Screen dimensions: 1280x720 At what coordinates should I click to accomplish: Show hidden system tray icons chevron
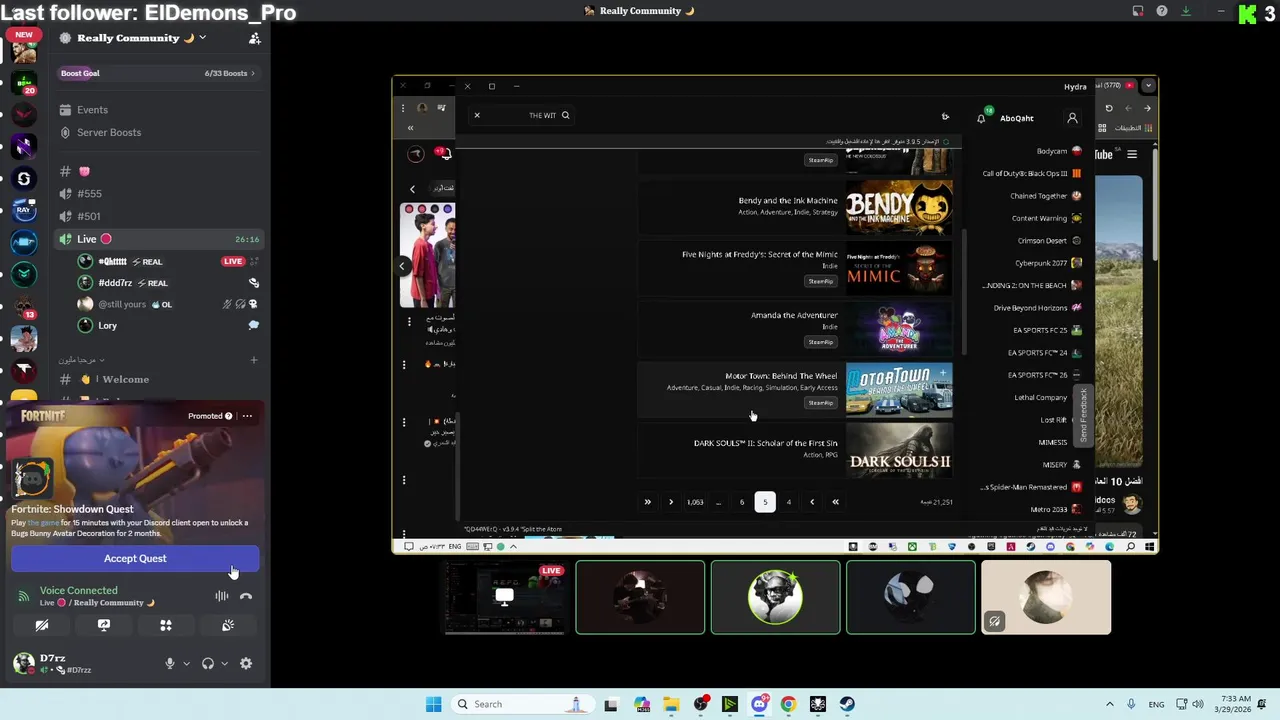[1109, 704]
